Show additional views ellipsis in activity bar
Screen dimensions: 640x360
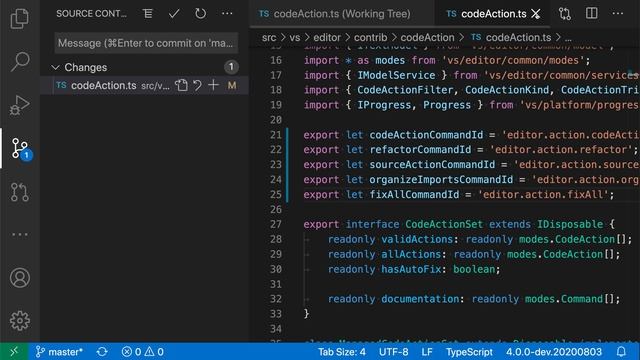pos(20,235)
